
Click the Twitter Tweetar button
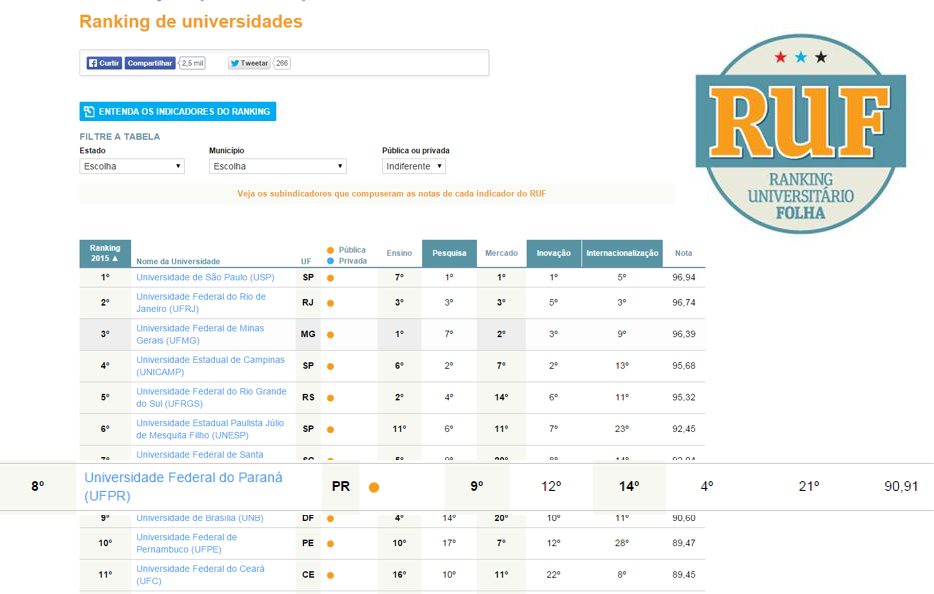[x=249, y=63]
